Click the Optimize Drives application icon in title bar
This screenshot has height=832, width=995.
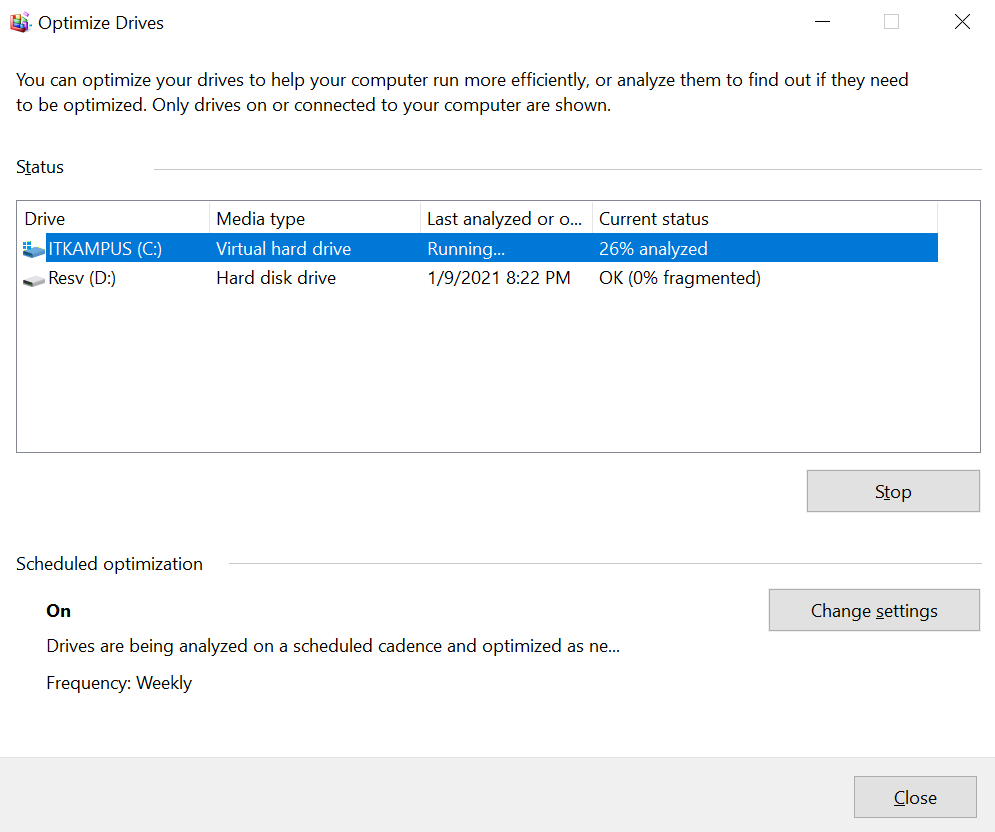tap(19, 21)
